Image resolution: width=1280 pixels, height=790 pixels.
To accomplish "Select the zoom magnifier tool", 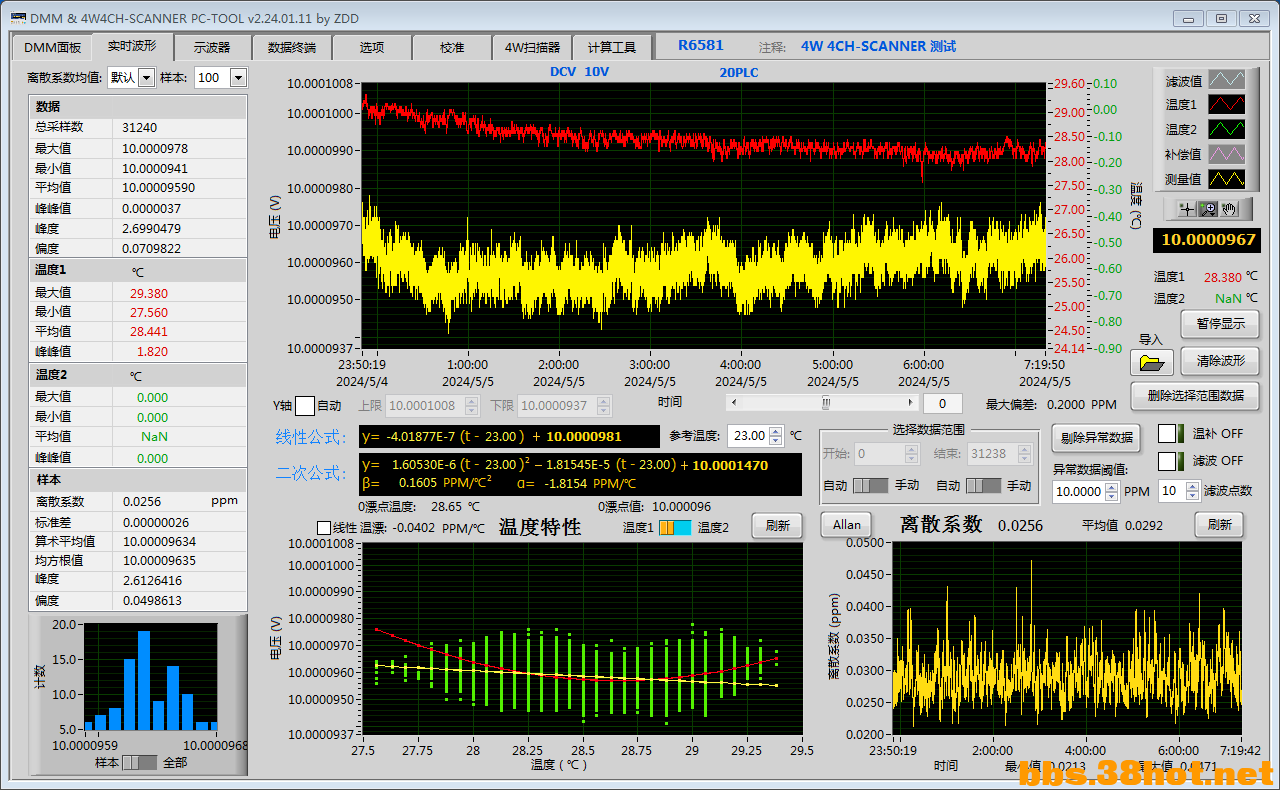I will click(1207, 209).
